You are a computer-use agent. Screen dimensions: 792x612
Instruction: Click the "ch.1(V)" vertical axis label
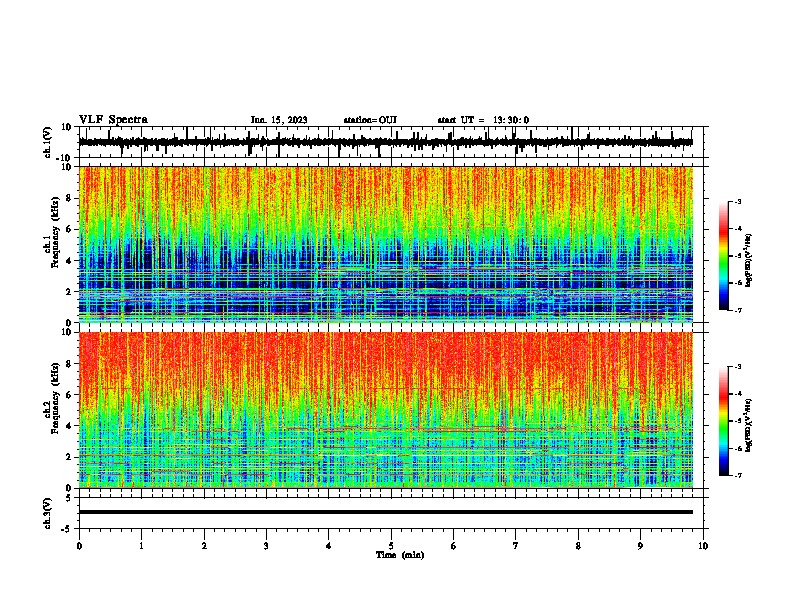[48, 142]
